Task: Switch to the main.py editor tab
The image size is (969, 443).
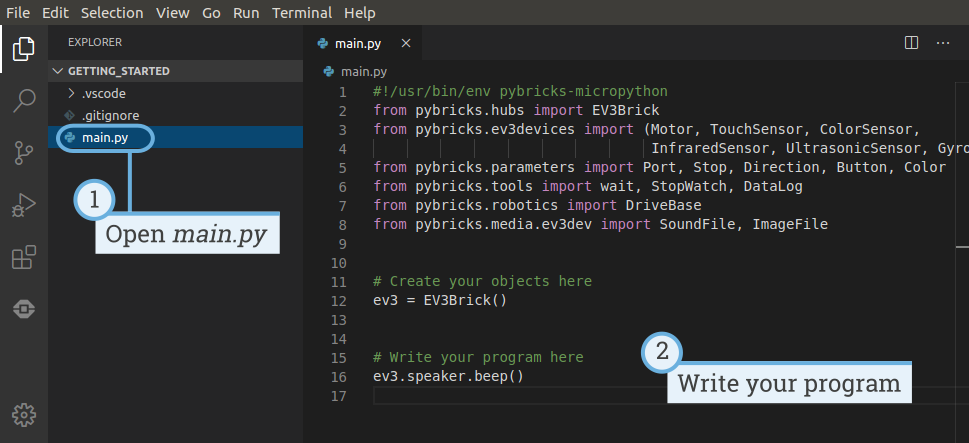Action: click(x=357, y=44)
